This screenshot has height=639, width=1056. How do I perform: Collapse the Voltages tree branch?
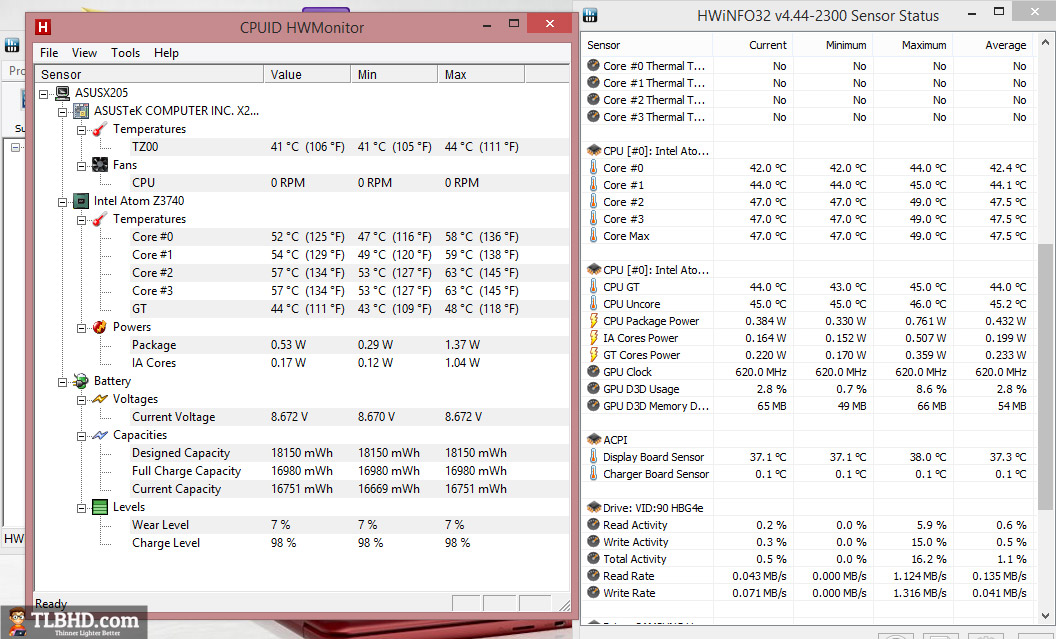pyautogui.click(x=81, y=401)
